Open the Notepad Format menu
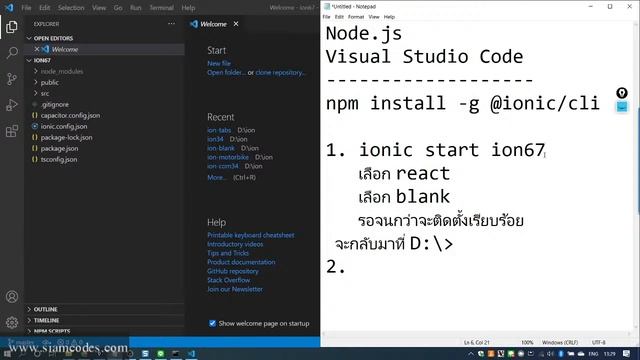640x360 pixels. click(x=356, y=17)
